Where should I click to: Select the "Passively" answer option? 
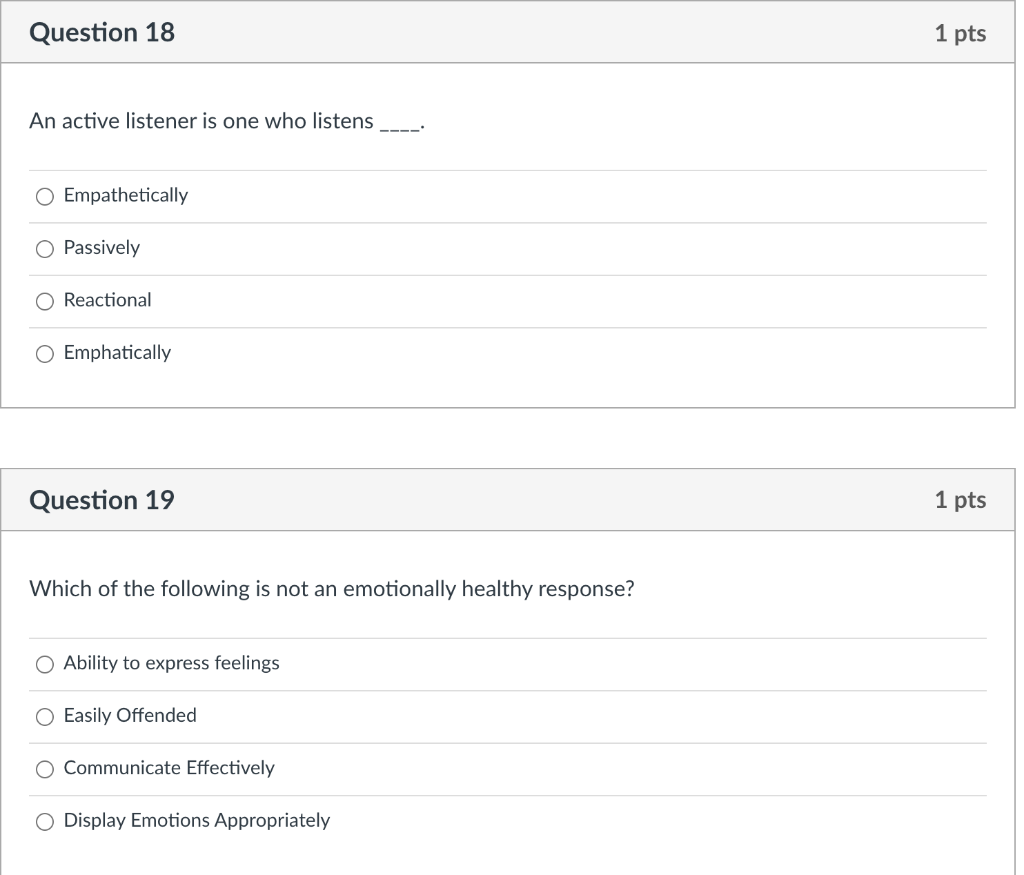[44, 248]
